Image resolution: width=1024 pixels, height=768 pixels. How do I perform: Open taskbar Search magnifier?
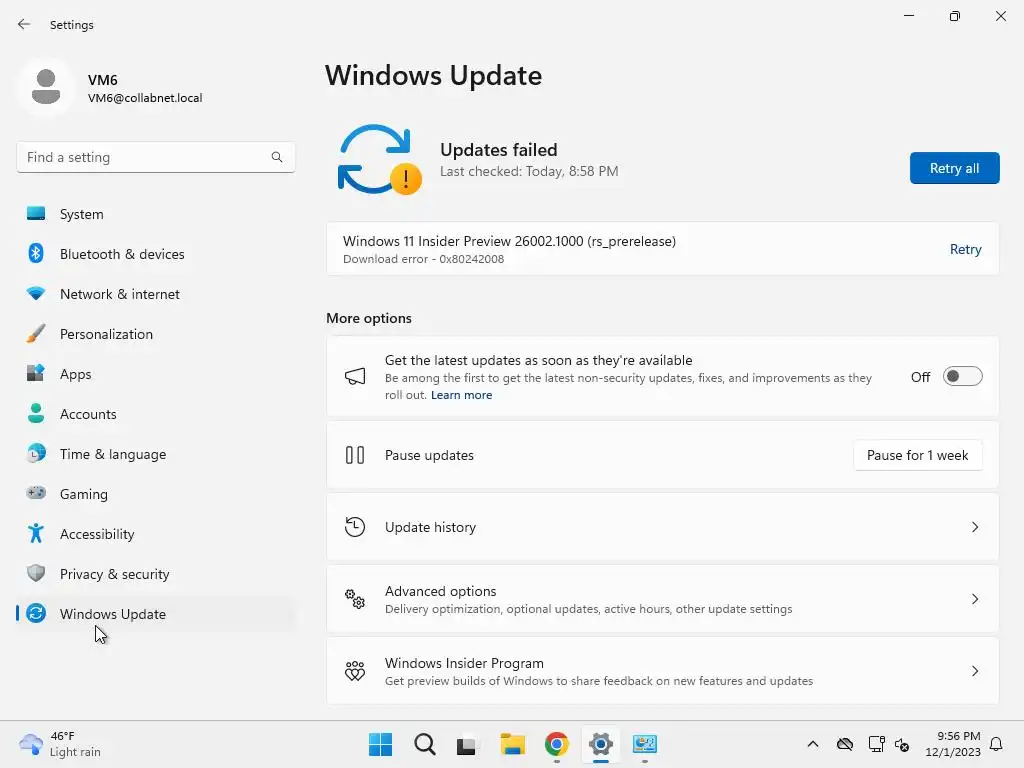point(424,744)
